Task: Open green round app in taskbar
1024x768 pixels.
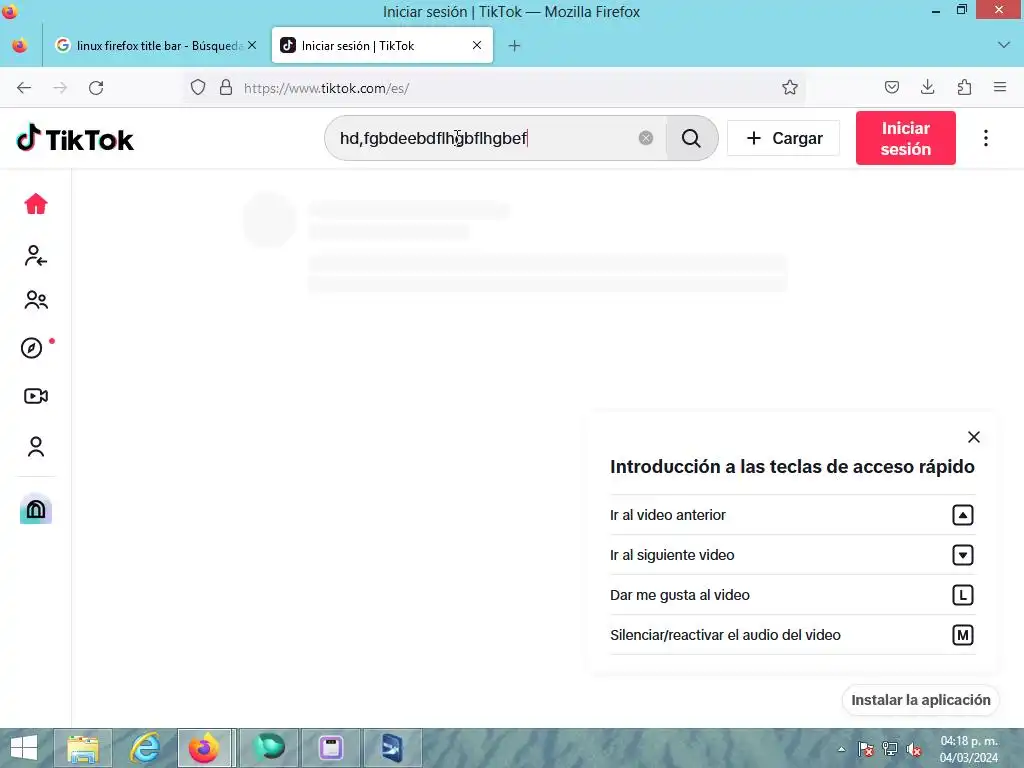Action: 269,748
